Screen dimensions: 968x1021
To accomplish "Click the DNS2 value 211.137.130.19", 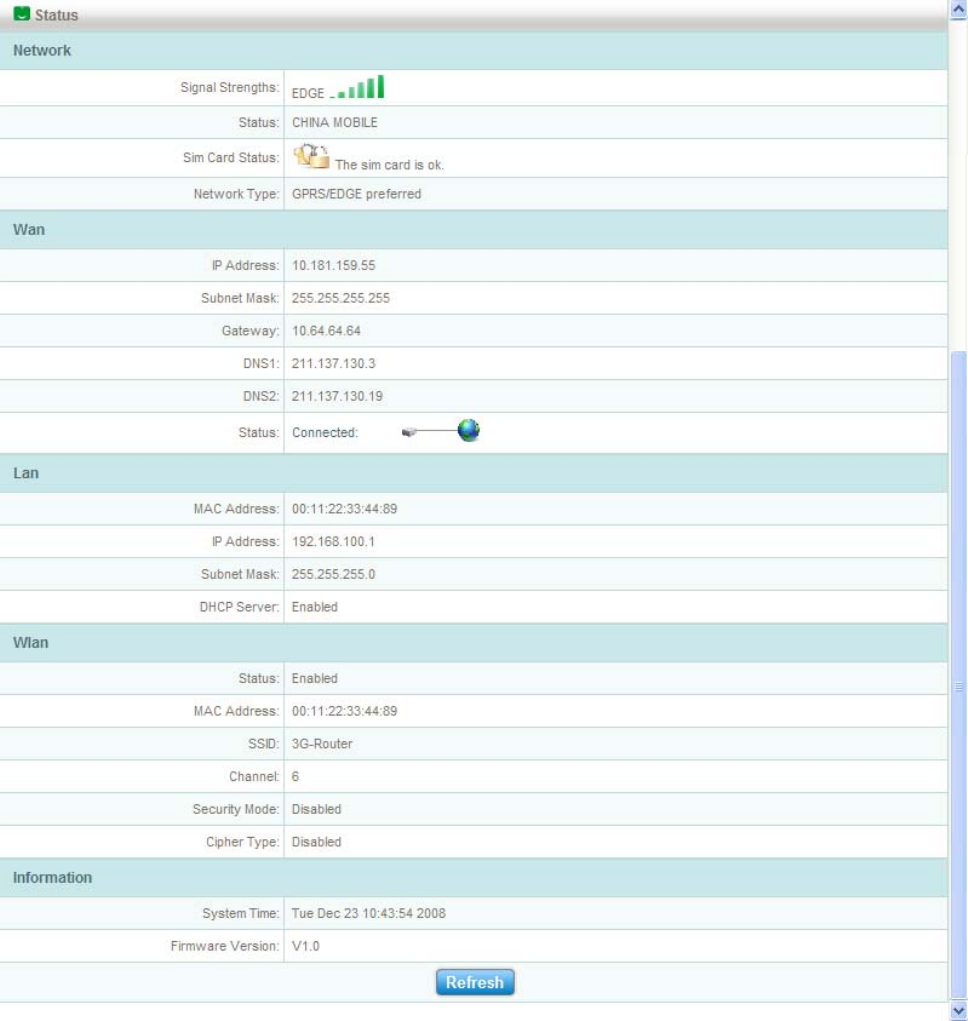I will coord(337,396).
